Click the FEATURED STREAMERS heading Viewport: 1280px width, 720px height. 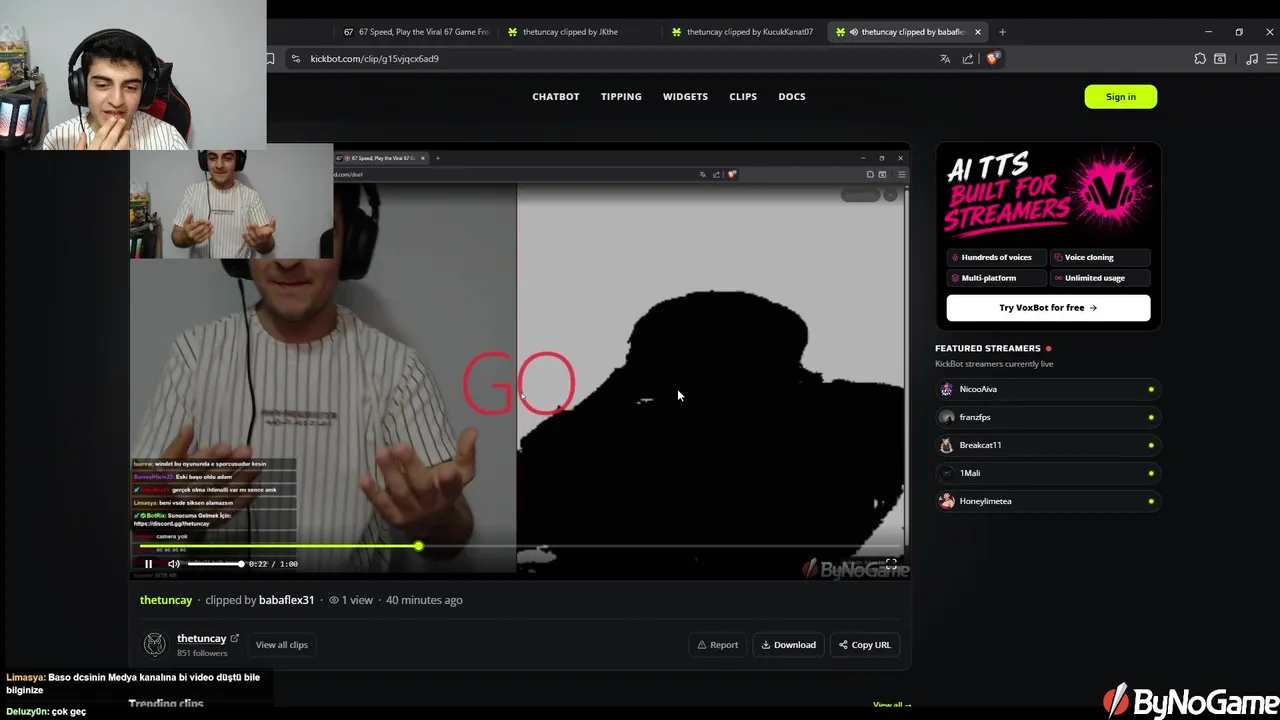[988, 348]
